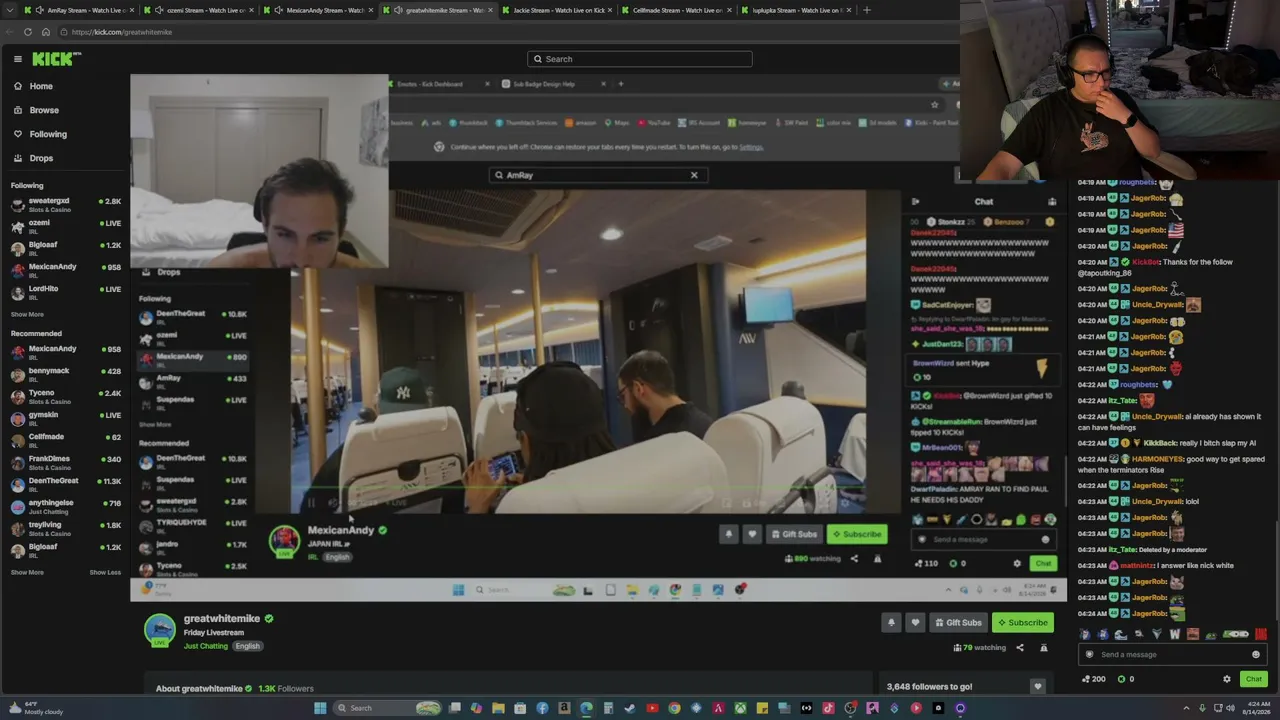Share the greatwhitemike stream
This screenshot has height=720, width=1280.
coord(1020,648)
